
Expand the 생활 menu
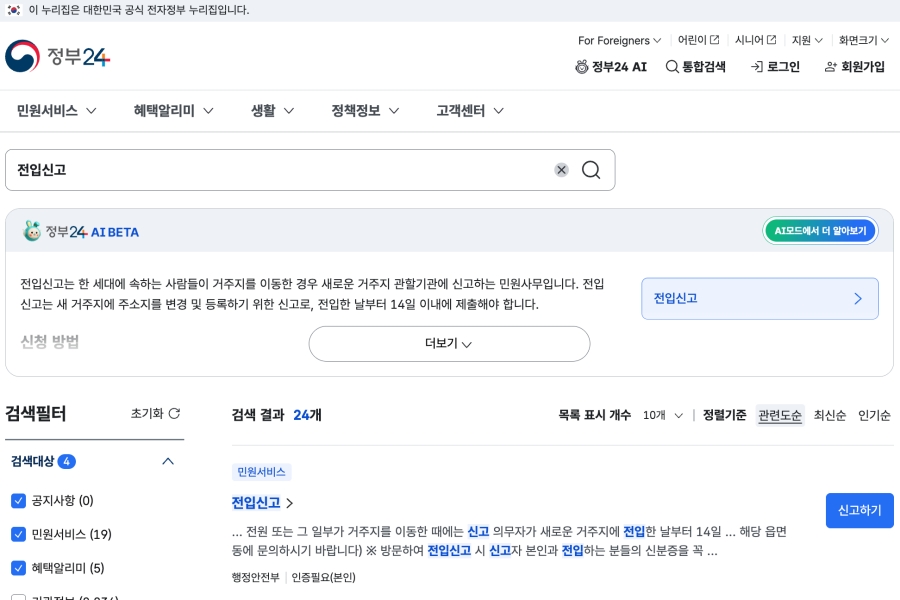[273, 111]
